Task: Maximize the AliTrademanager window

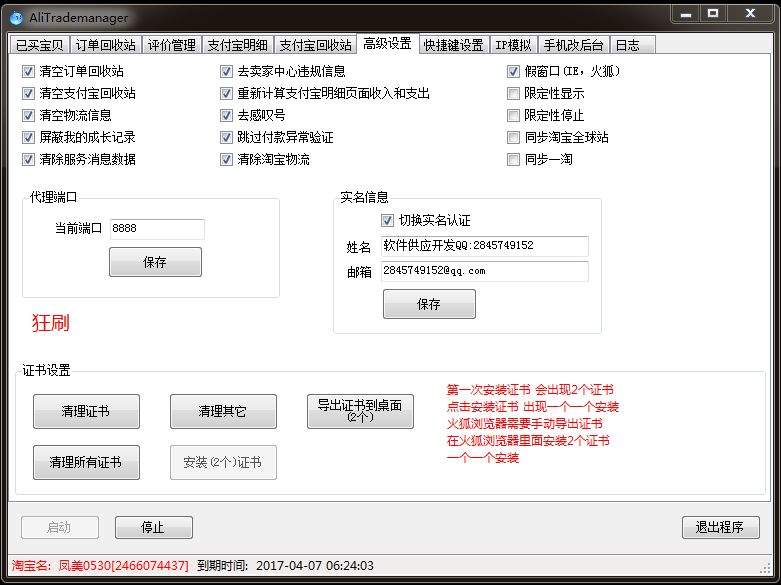Action: 713,14
